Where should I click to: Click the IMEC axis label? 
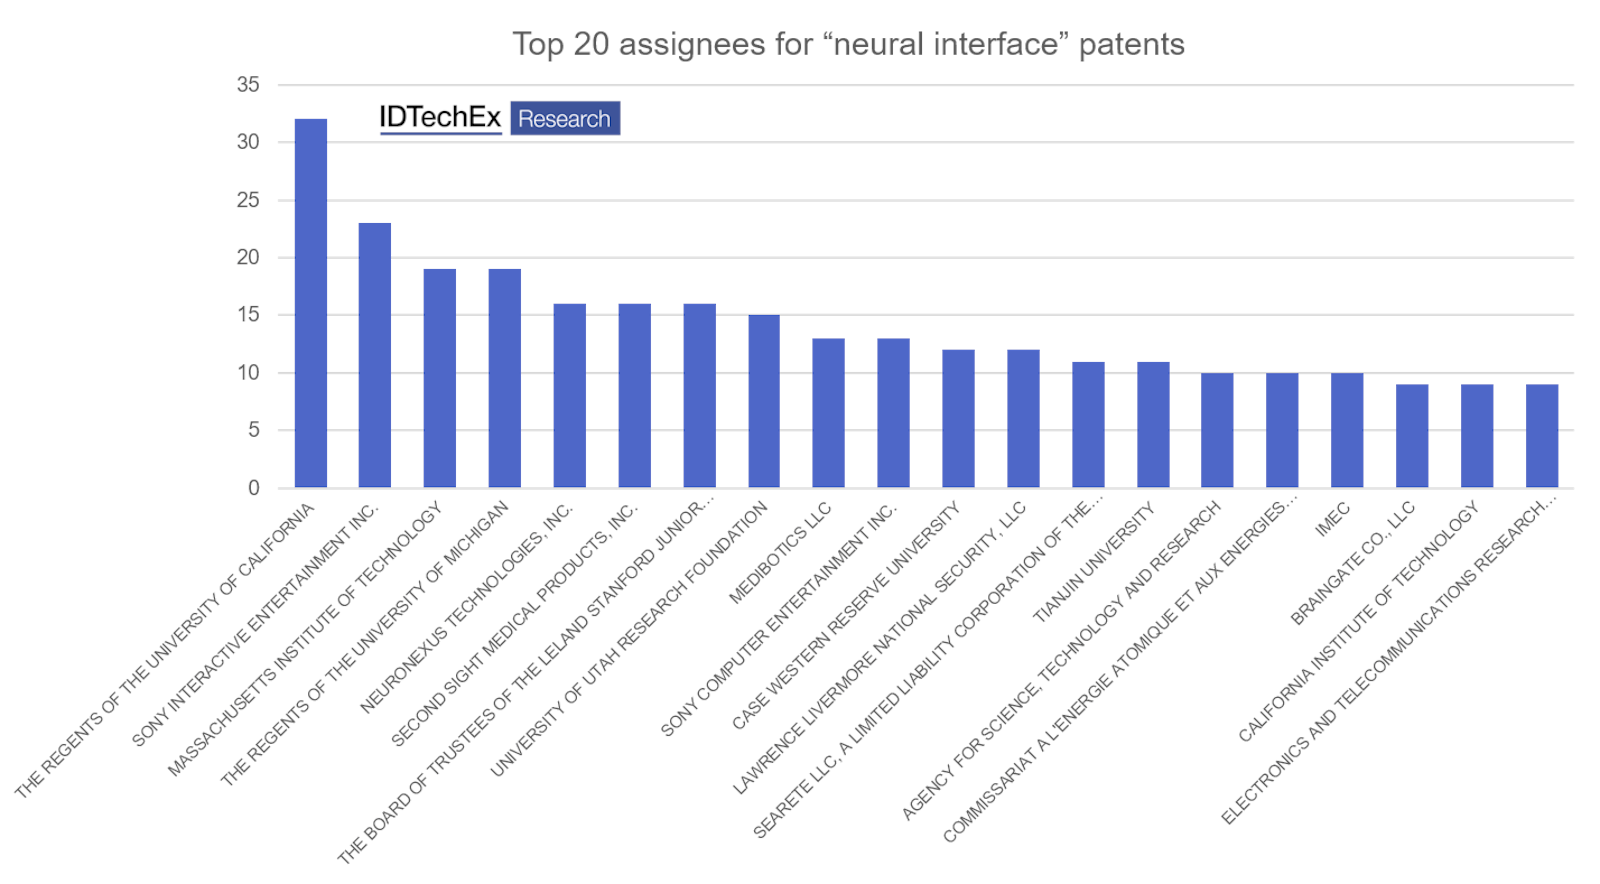click(x=1333, y=519)
